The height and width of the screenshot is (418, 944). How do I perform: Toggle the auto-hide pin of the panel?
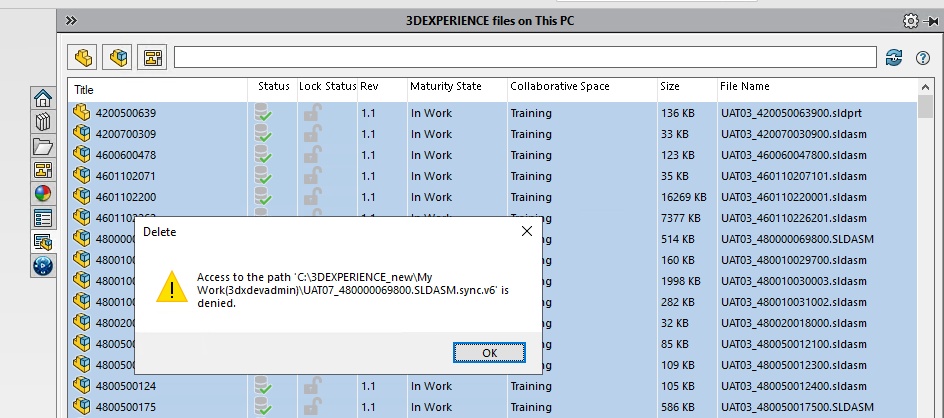pos(931,21)
